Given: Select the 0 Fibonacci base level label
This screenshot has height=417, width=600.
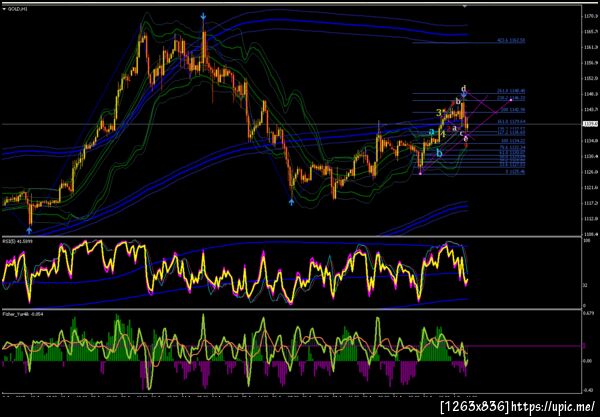Looking at the screenshot, I should [515, 172].
